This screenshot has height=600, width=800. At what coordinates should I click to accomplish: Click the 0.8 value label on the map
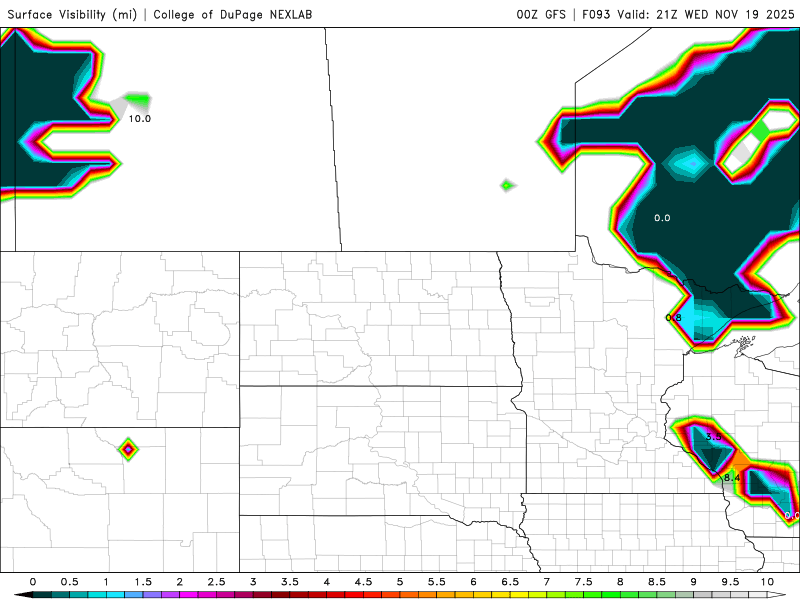673,317
